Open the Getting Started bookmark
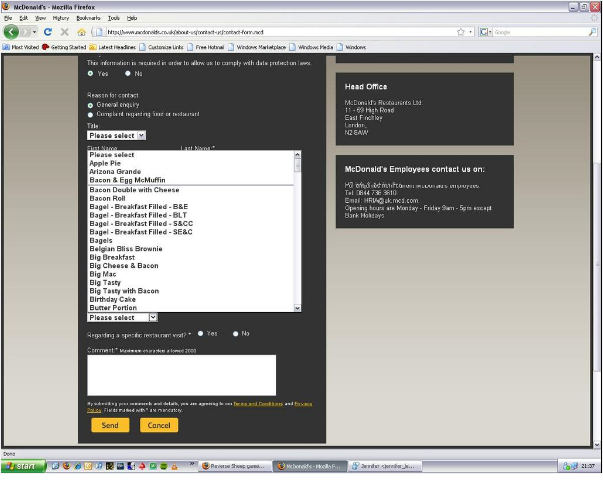The height and width of the screenshot is (481, 603). coord(64,47)
